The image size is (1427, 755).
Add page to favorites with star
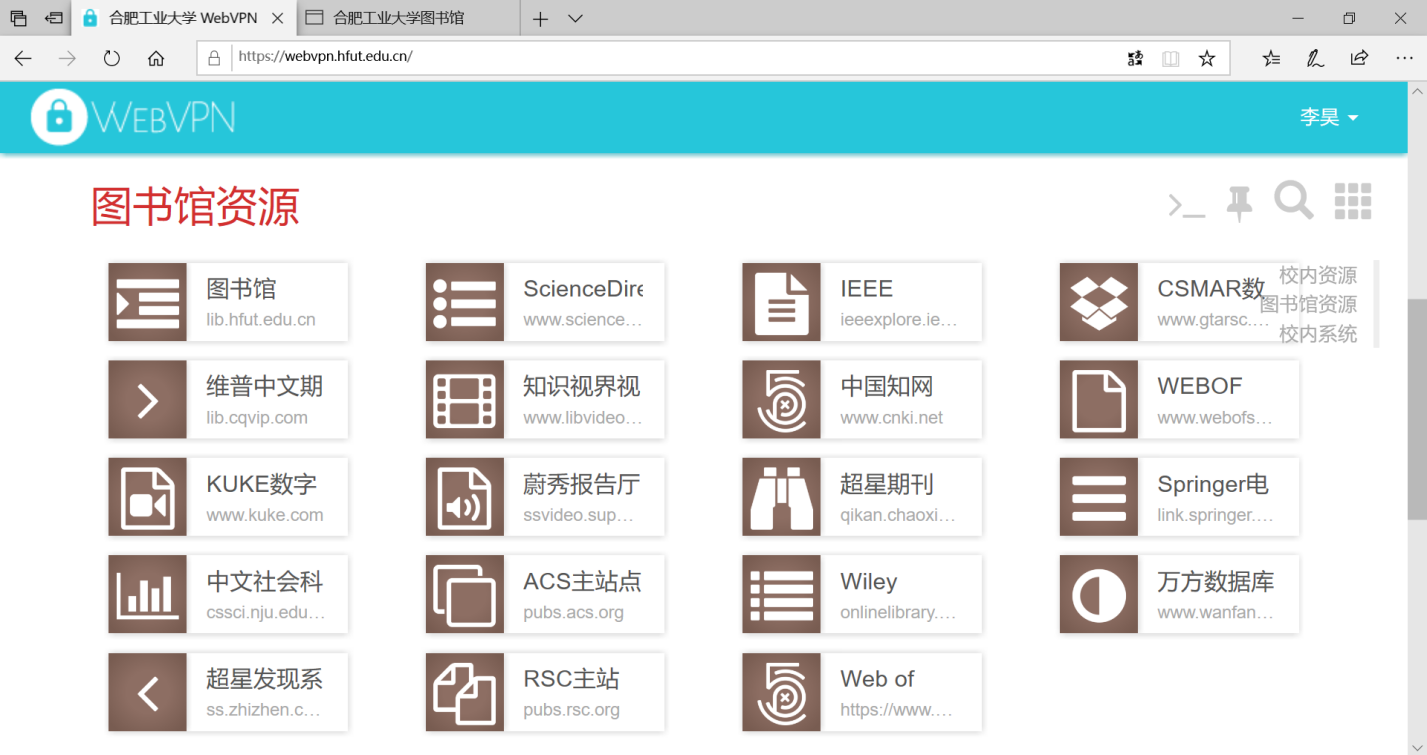click(x=1207, y=58)
